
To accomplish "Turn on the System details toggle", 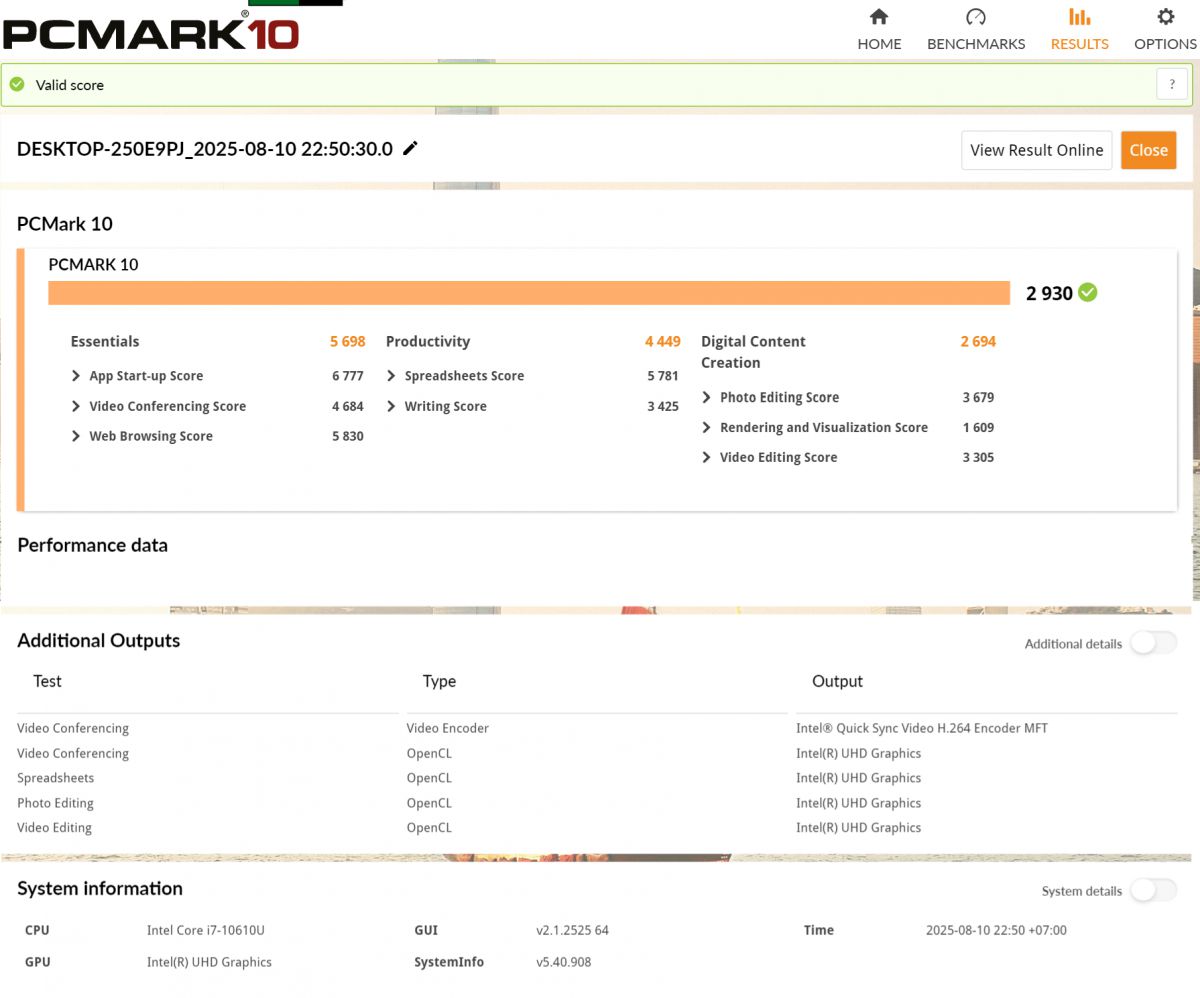I will tap(1153, 890).
